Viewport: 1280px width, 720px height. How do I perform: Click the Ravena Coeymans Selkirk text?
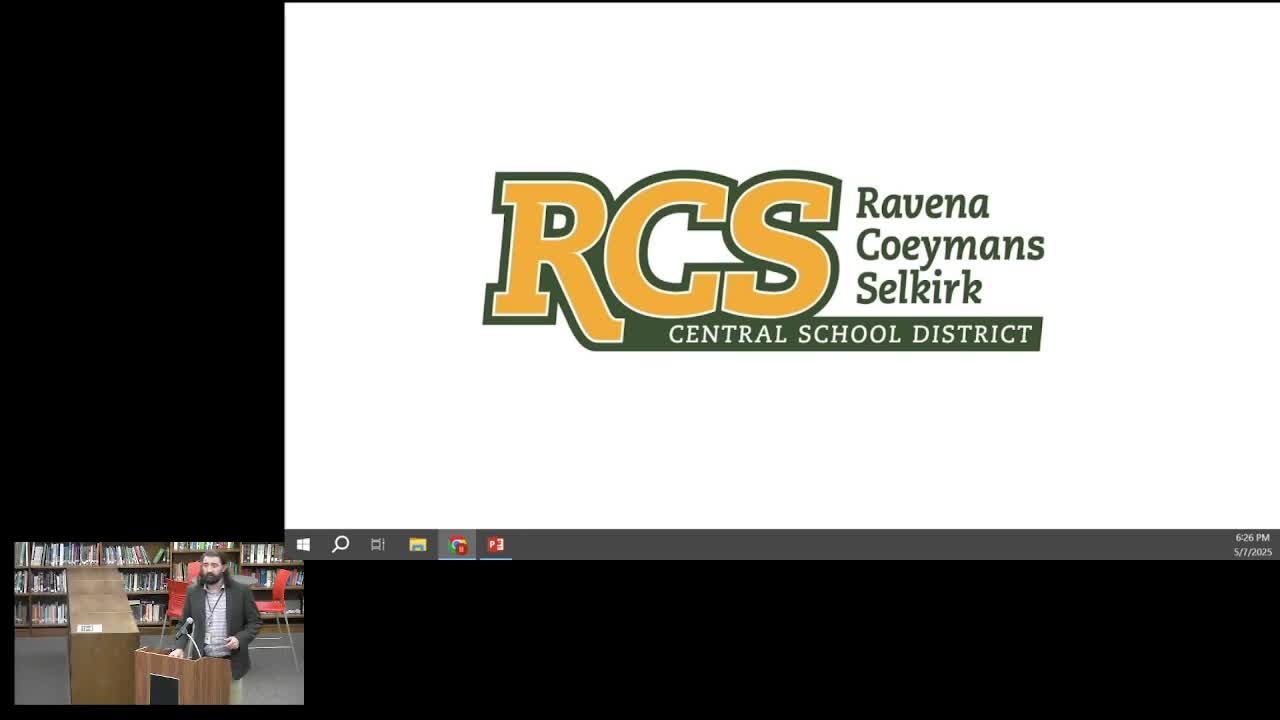949,245
